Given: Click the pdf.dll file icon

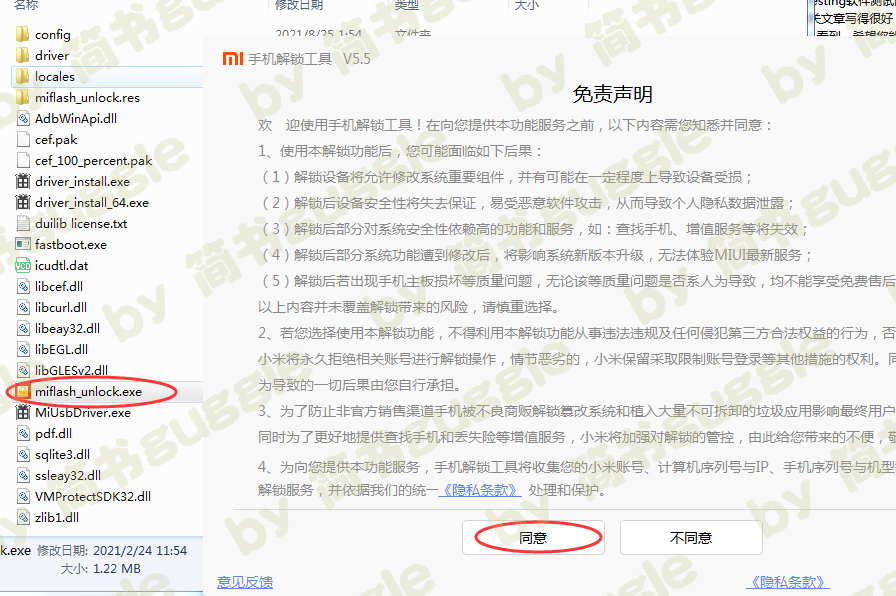Looking at the screenshot, I should pyautogui.click(x=23, y=434).
